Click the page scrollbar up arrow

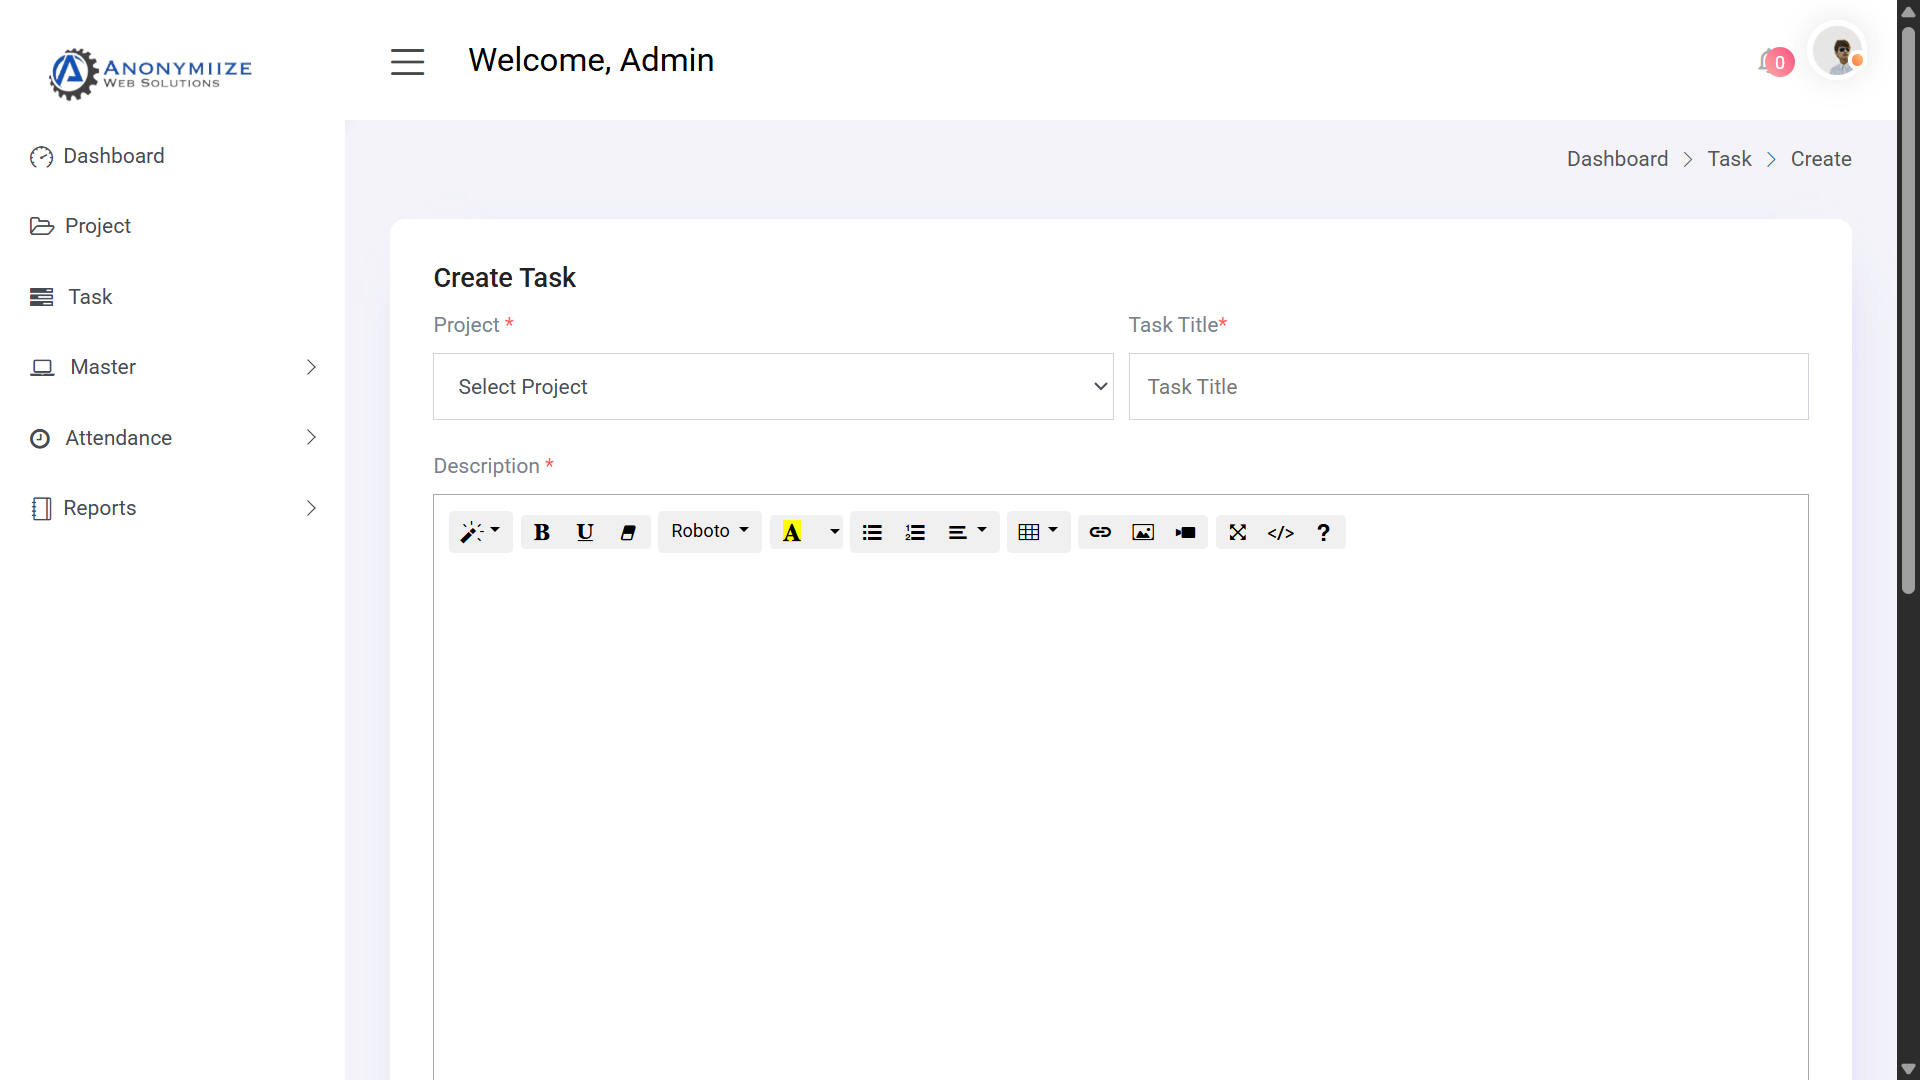point(1908,11)
